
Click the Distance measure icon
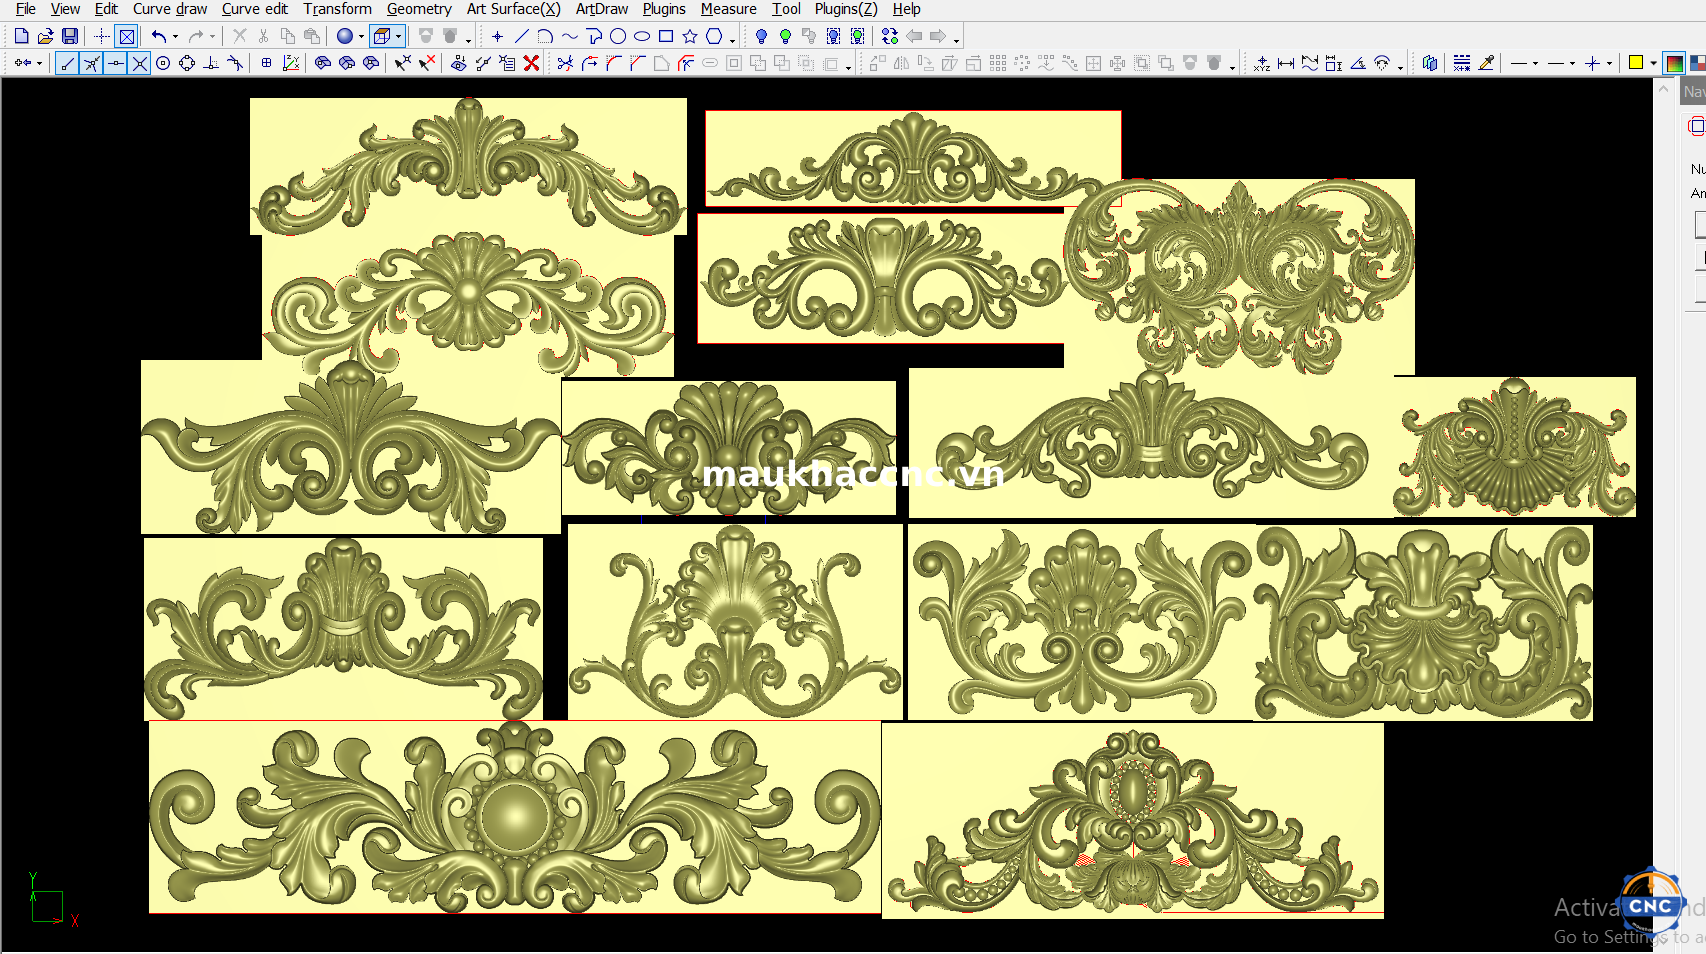(x=1286, y=63)
